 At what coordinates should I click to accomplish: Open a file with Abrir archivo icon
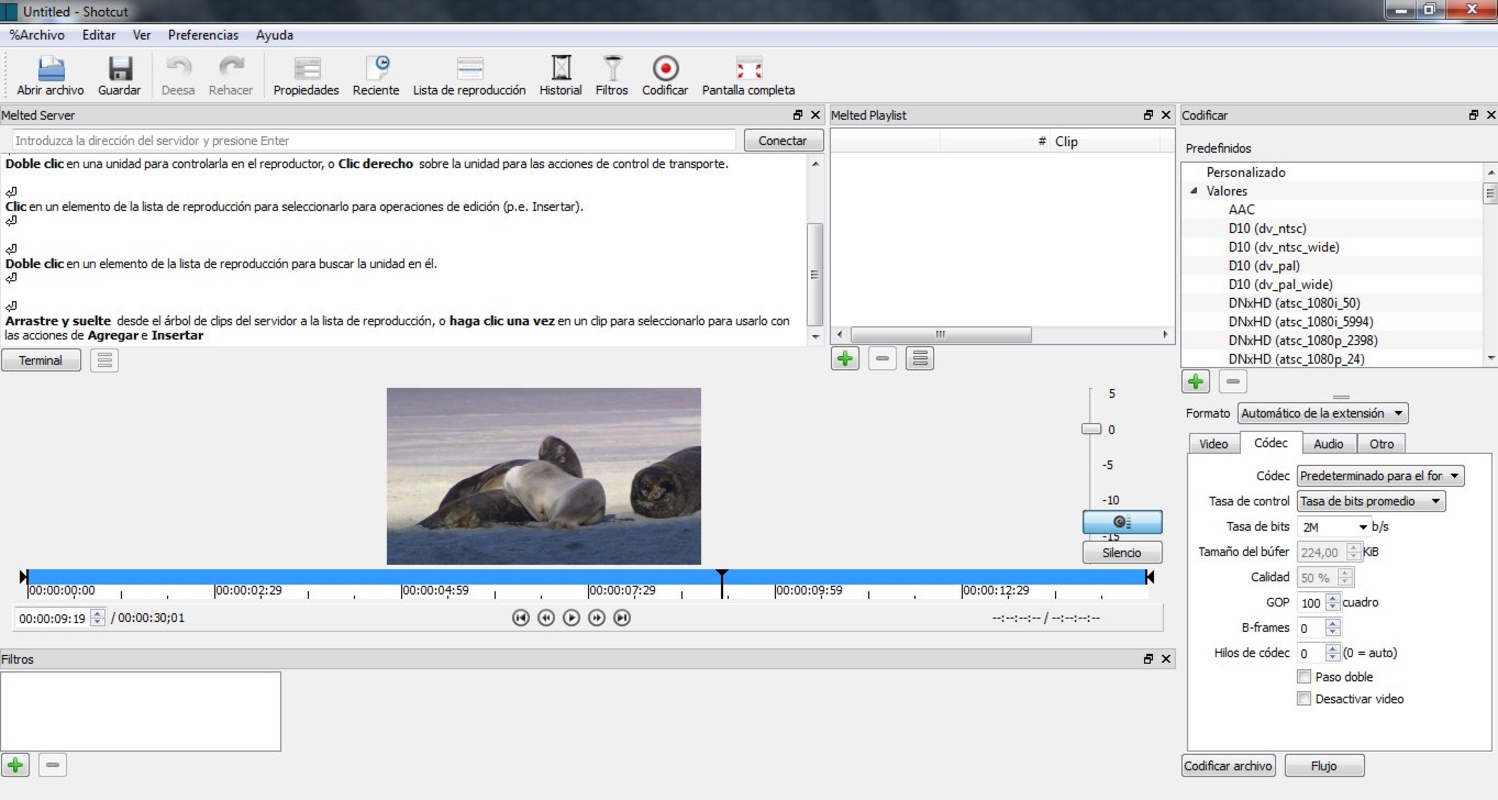[51, 76]
